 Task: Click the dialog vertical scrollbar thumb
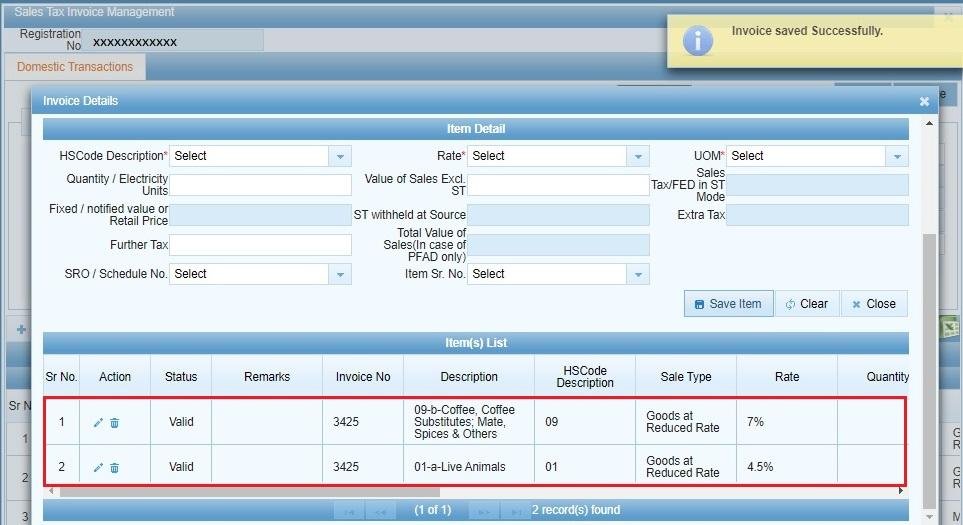point(929,370)
